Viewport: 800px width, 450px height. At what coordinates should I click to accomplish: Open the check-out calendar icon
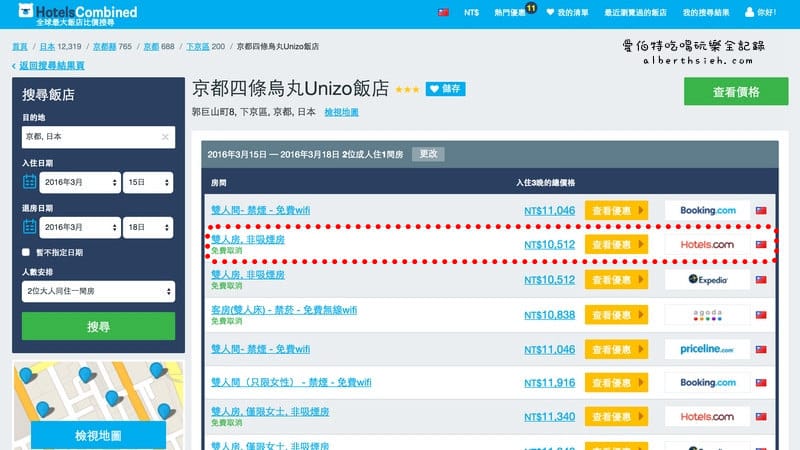(30, 226)
